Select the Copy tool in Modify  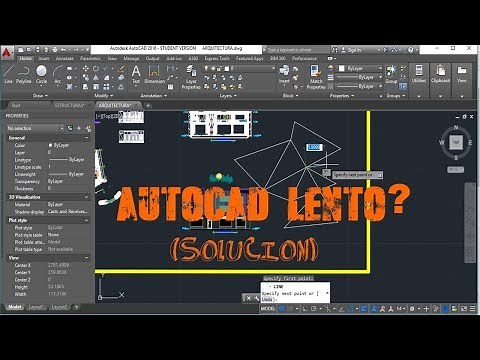pos(86,78)
